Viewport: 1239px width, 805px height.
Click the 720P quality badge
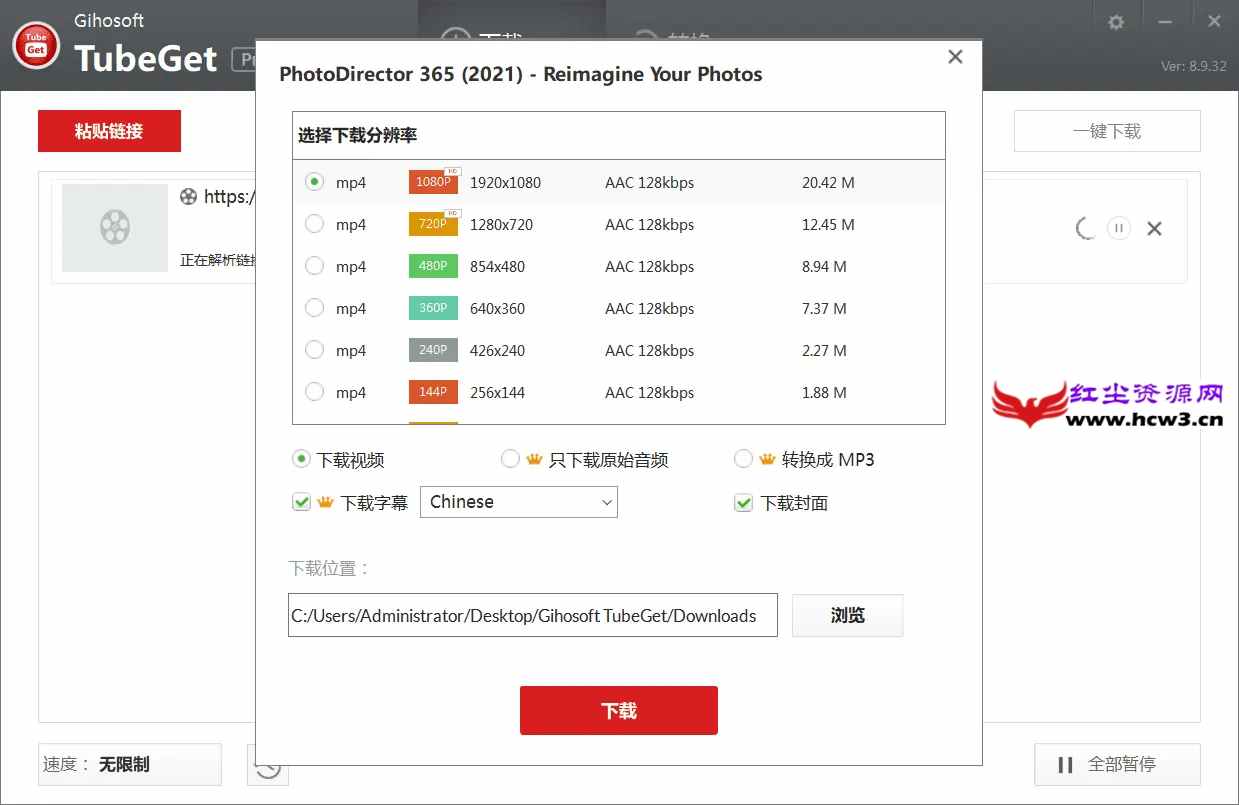click(433, 224)
